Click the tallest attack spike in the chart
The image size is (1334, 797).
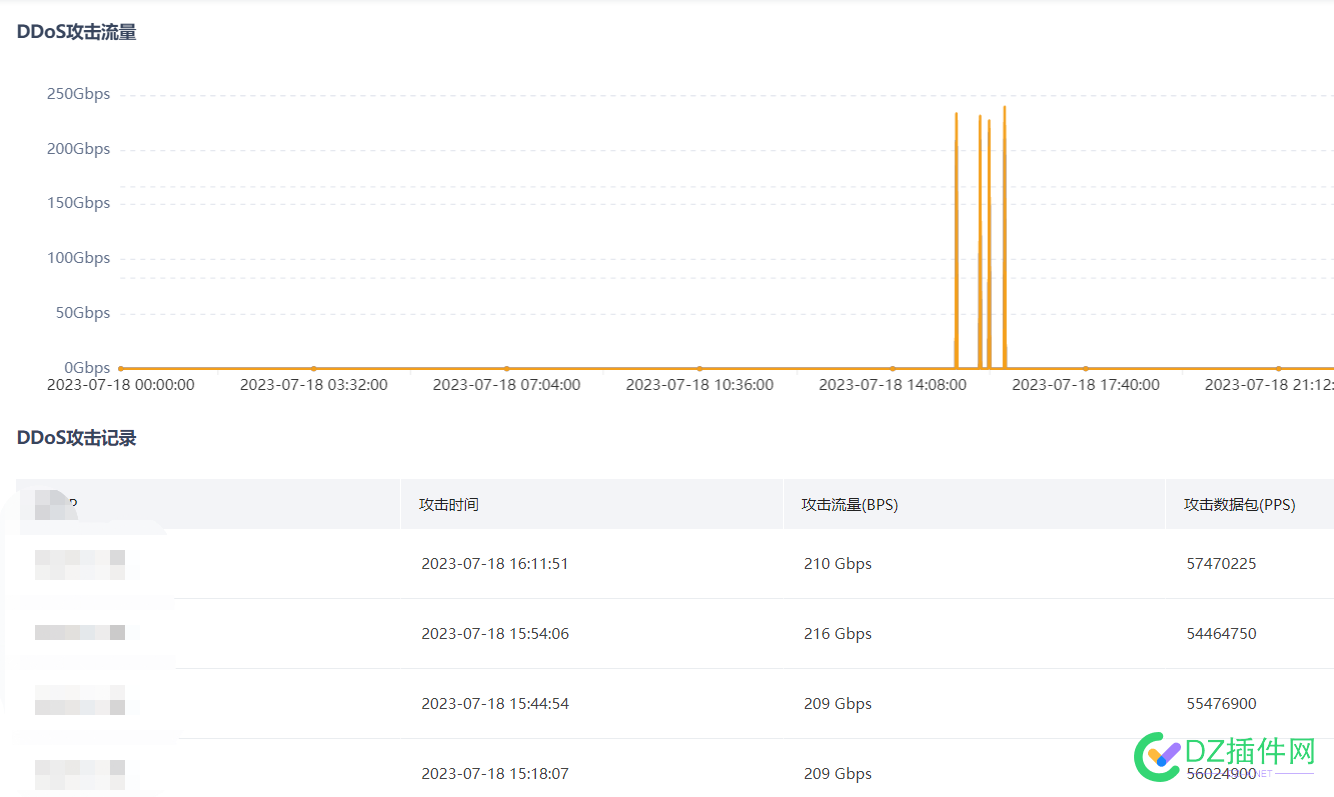pyautogui.click(x=1004, y=237)
